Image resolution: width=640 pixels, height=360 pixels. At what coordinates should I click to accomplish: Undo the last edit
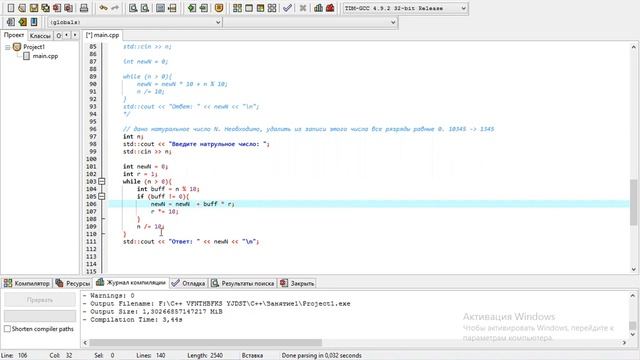coord(103,8)
